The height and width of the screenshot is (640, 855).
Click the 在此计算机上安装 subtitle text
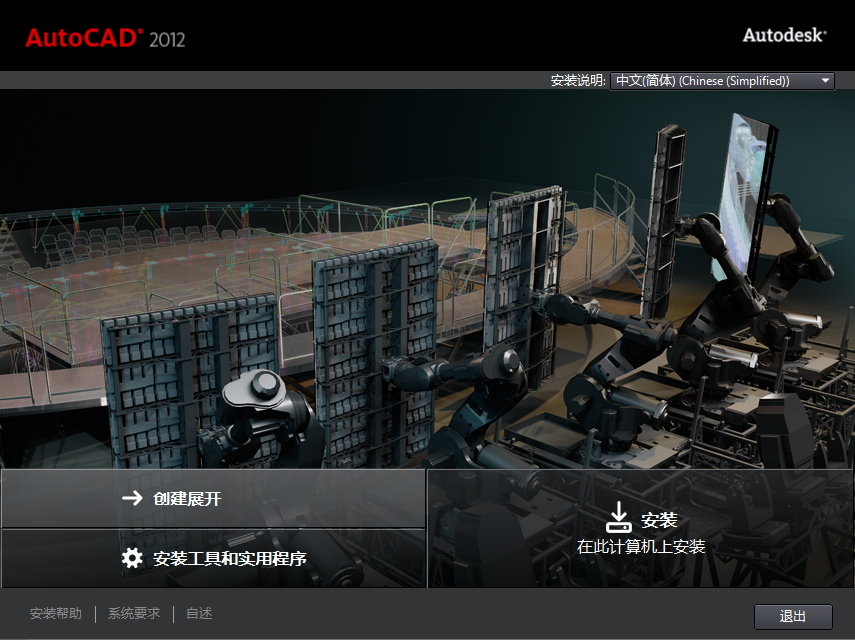[641, 546]
